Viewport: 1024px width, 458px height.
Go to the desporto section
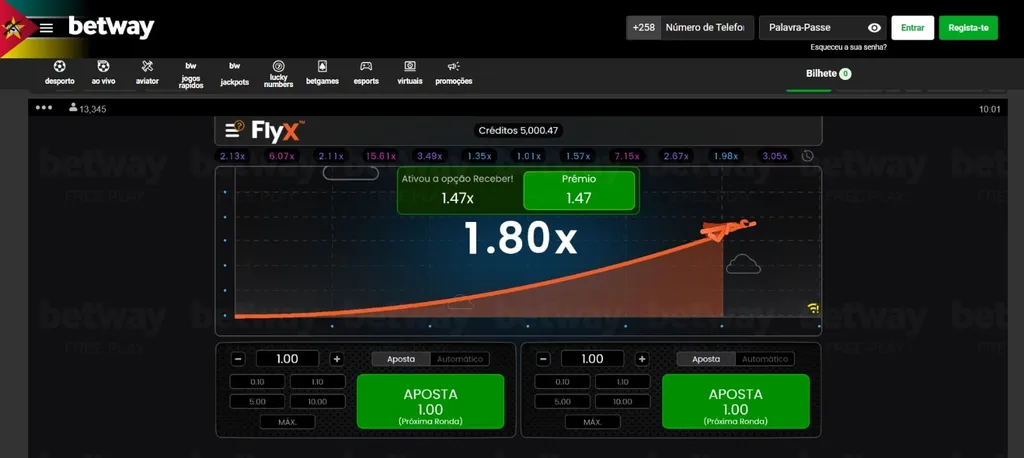pos(59,73)
